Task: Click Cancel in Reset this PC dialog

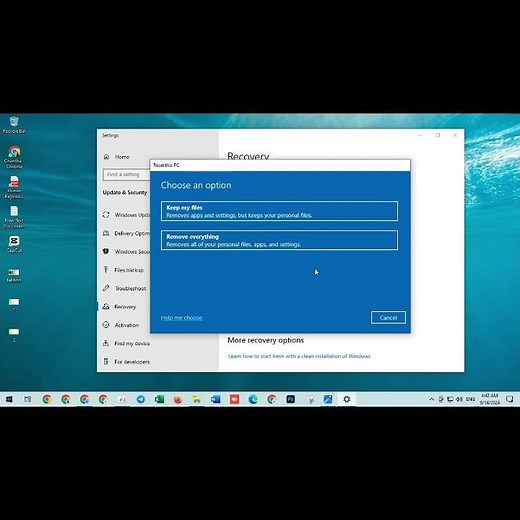Action: coord(388,317)
